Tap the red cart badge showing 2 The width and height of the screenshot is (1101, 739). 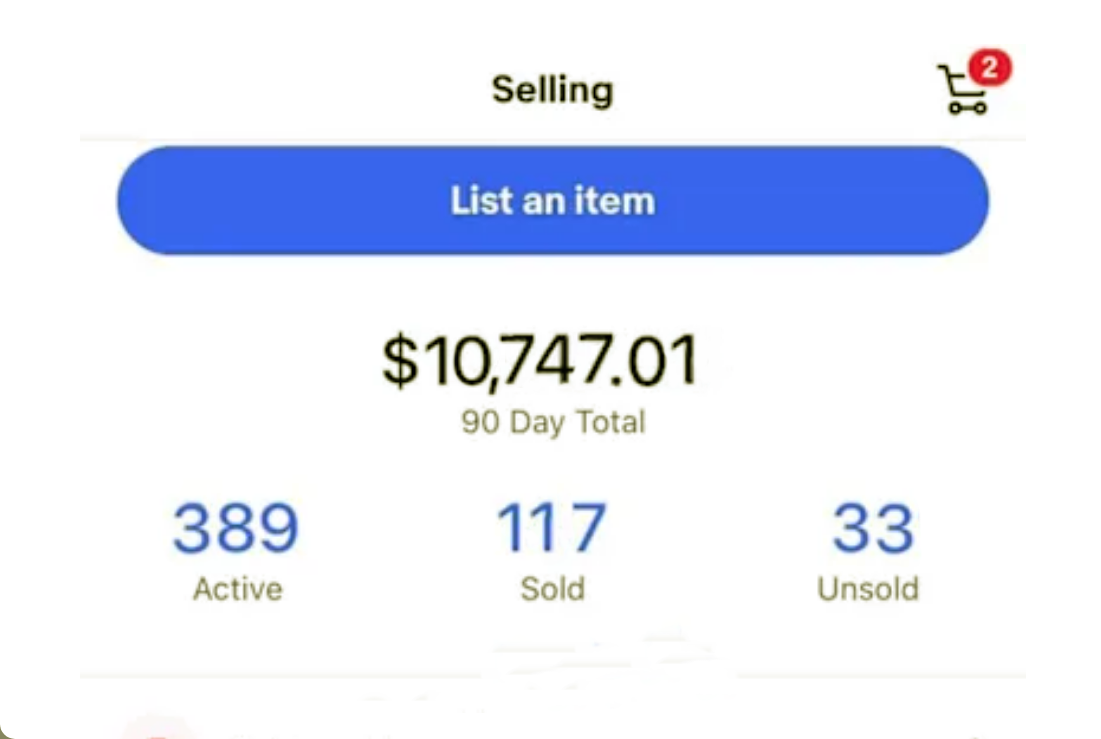click(x=989, y=68)
